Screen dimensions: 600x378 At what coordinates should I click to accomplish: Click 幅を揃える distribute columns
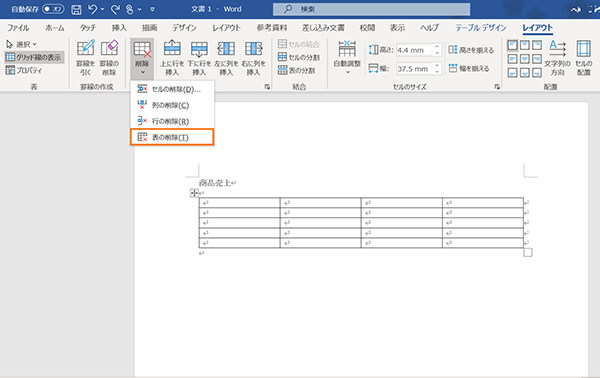(x=469, y=69)
